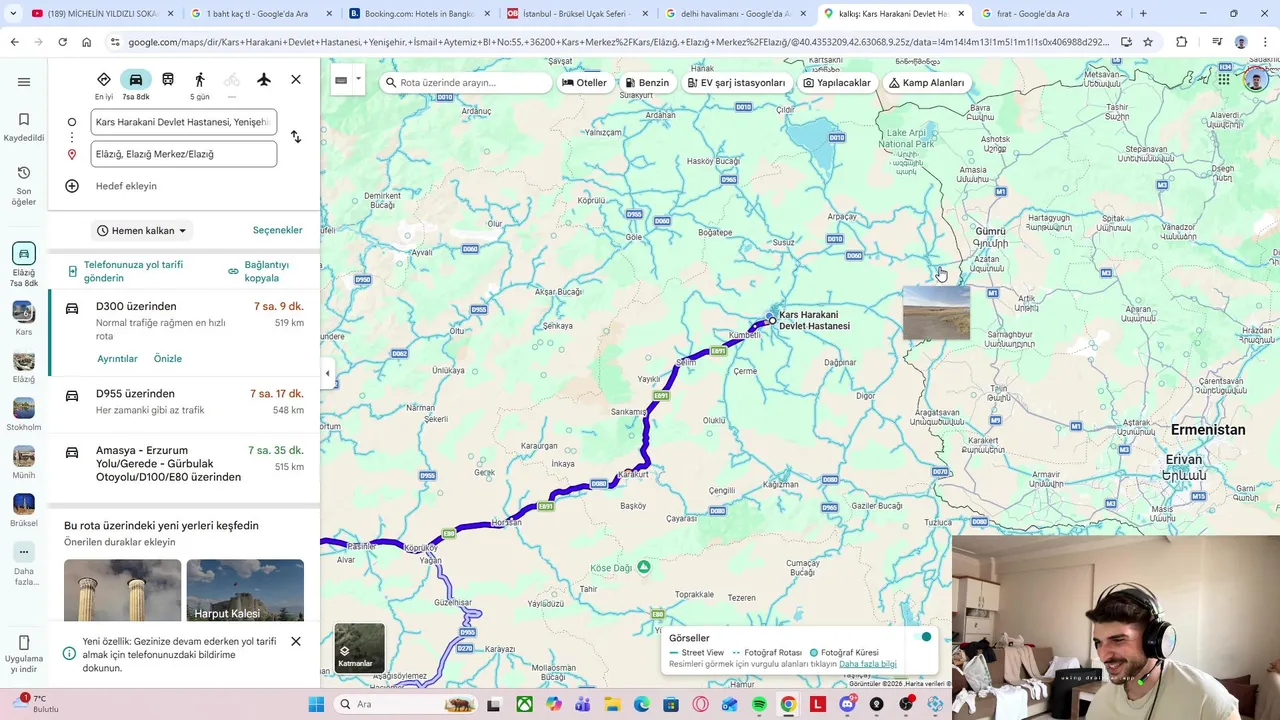Switch to İstanbul - Brüksel Uçak Seferi tab

pyautogui.click(x=577, y=14)
